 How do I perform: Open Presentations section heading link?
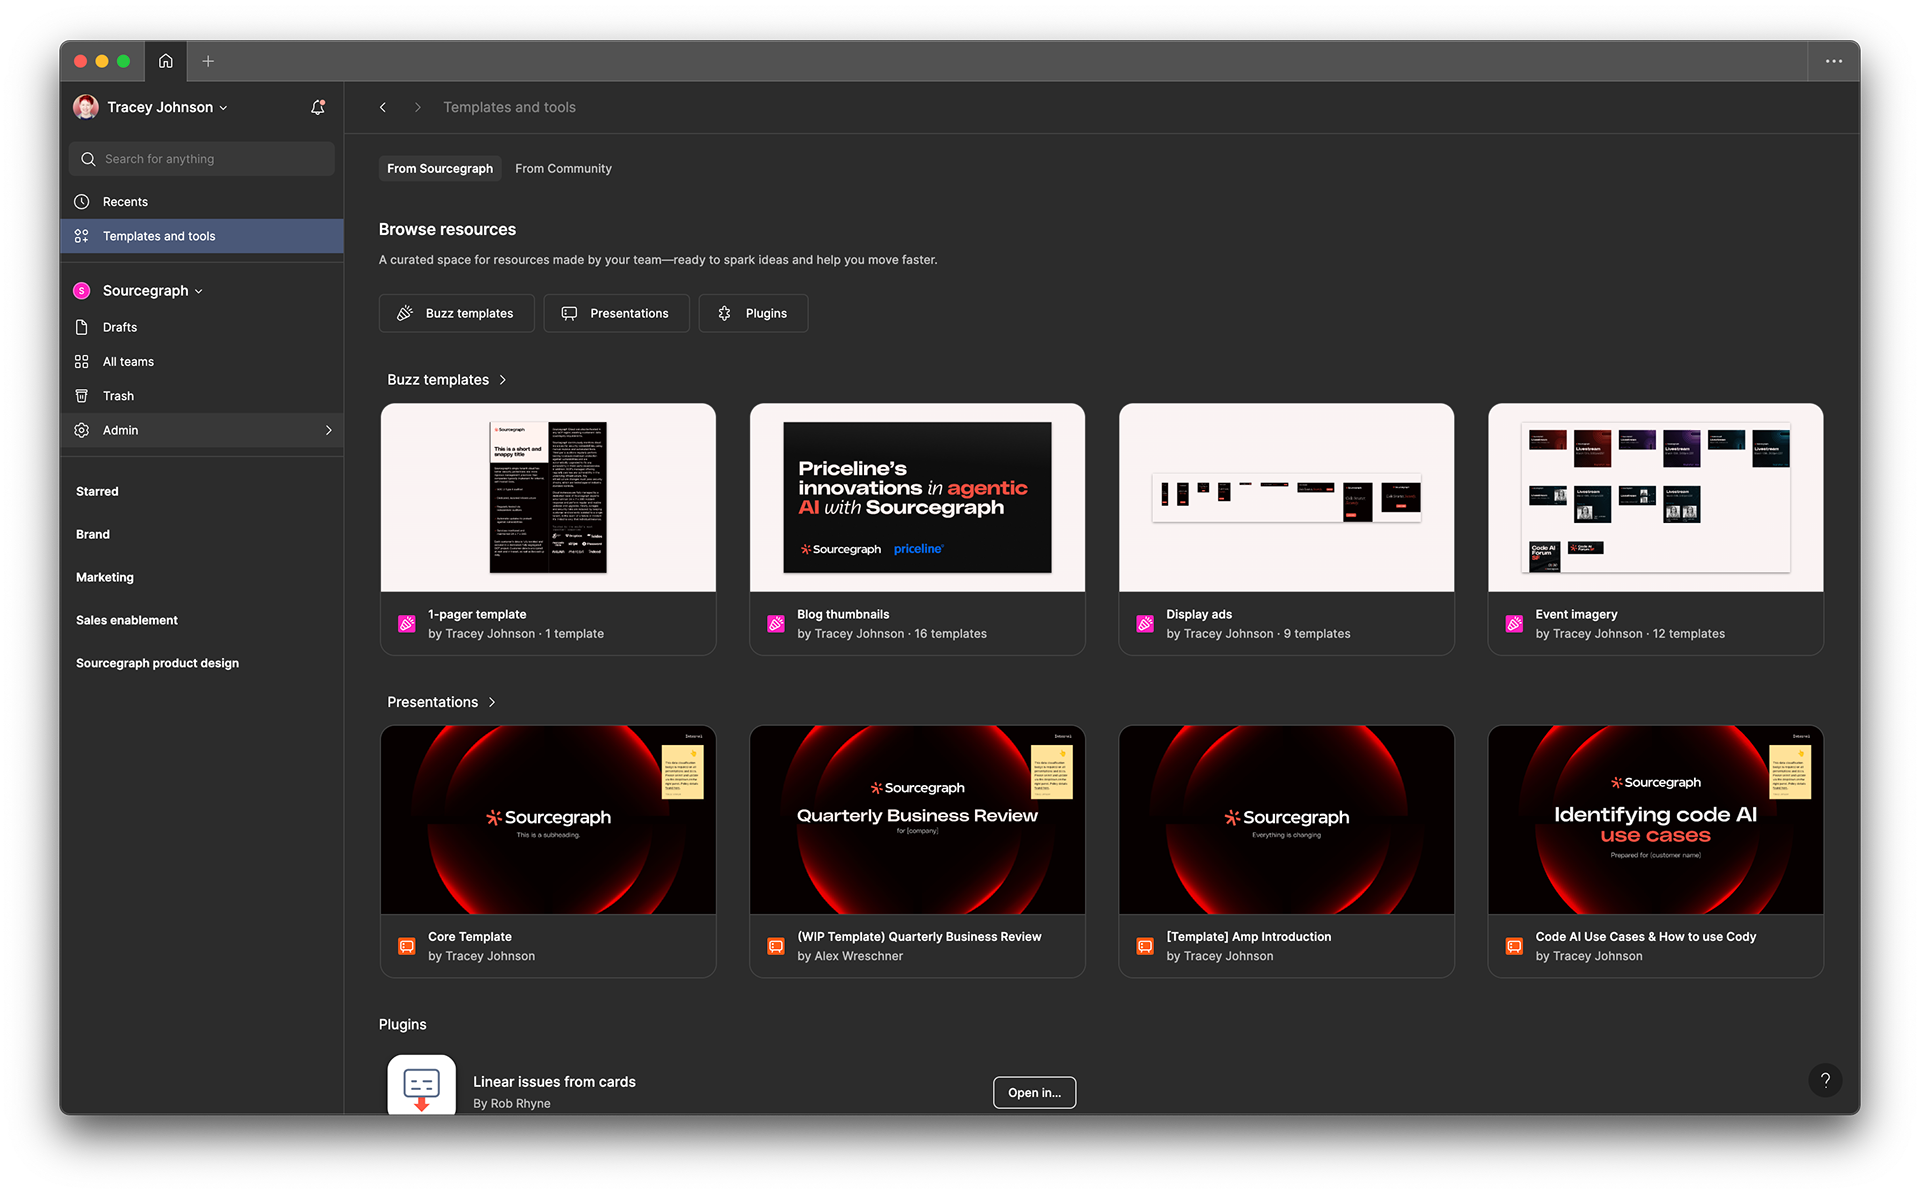(x=432, y=702)
